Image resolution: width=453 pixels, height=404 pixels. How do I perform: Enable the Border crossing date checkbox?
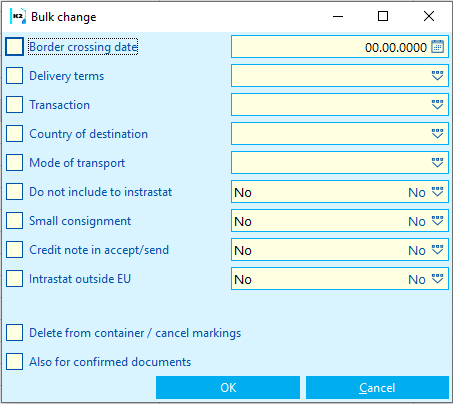tap(14, 46)
